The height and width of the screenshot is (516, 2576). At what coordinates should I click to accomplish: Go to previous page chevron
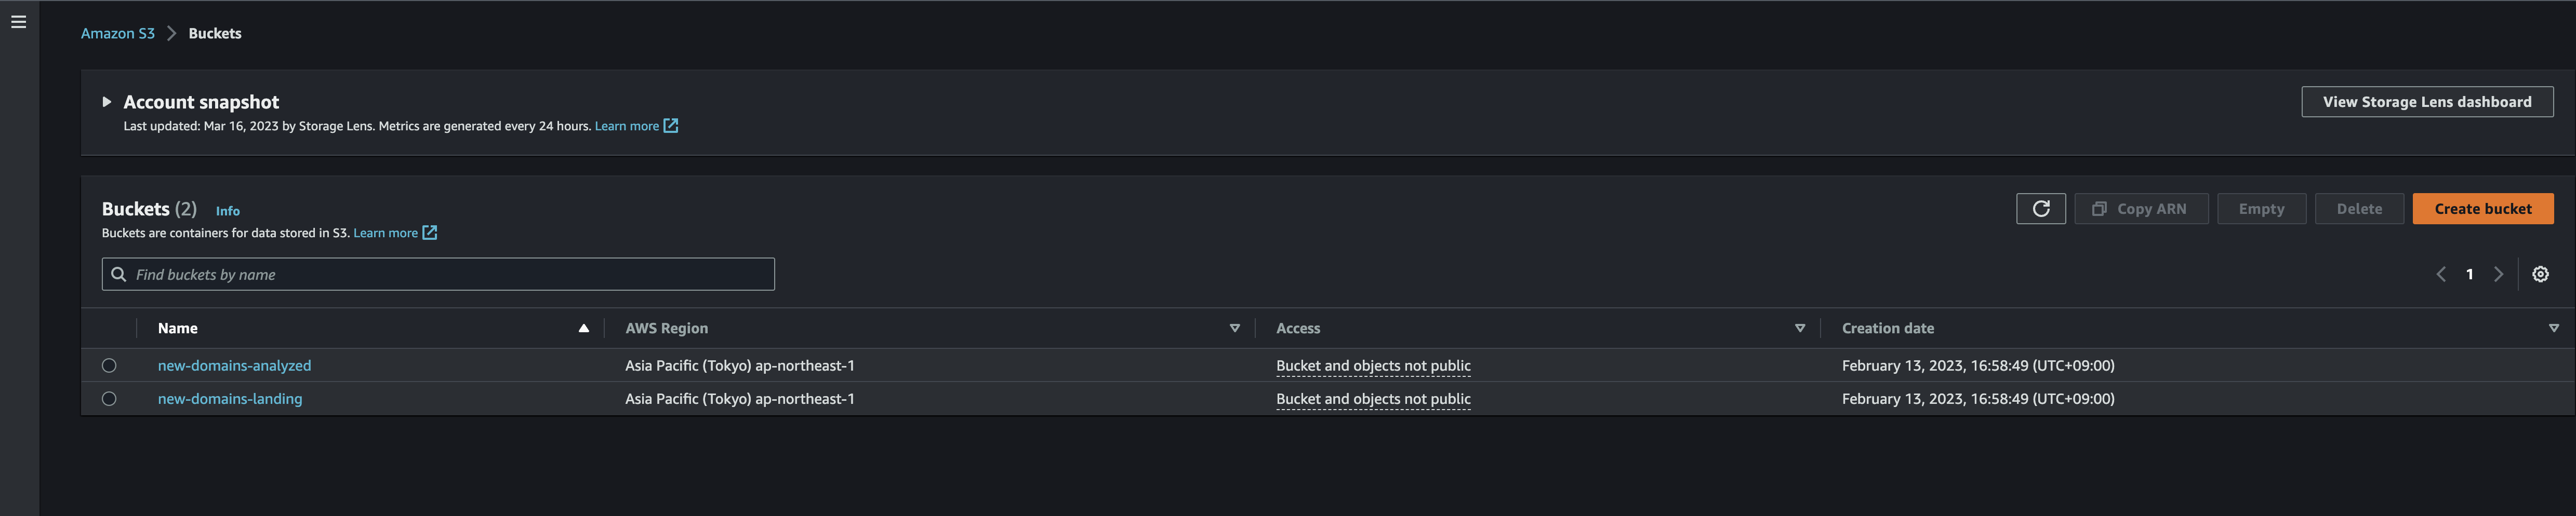coord(2441,274)
